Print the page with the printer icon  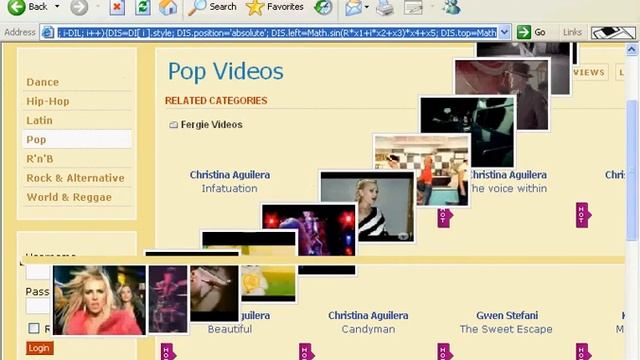pyautogui.click(x=384, y=7)
